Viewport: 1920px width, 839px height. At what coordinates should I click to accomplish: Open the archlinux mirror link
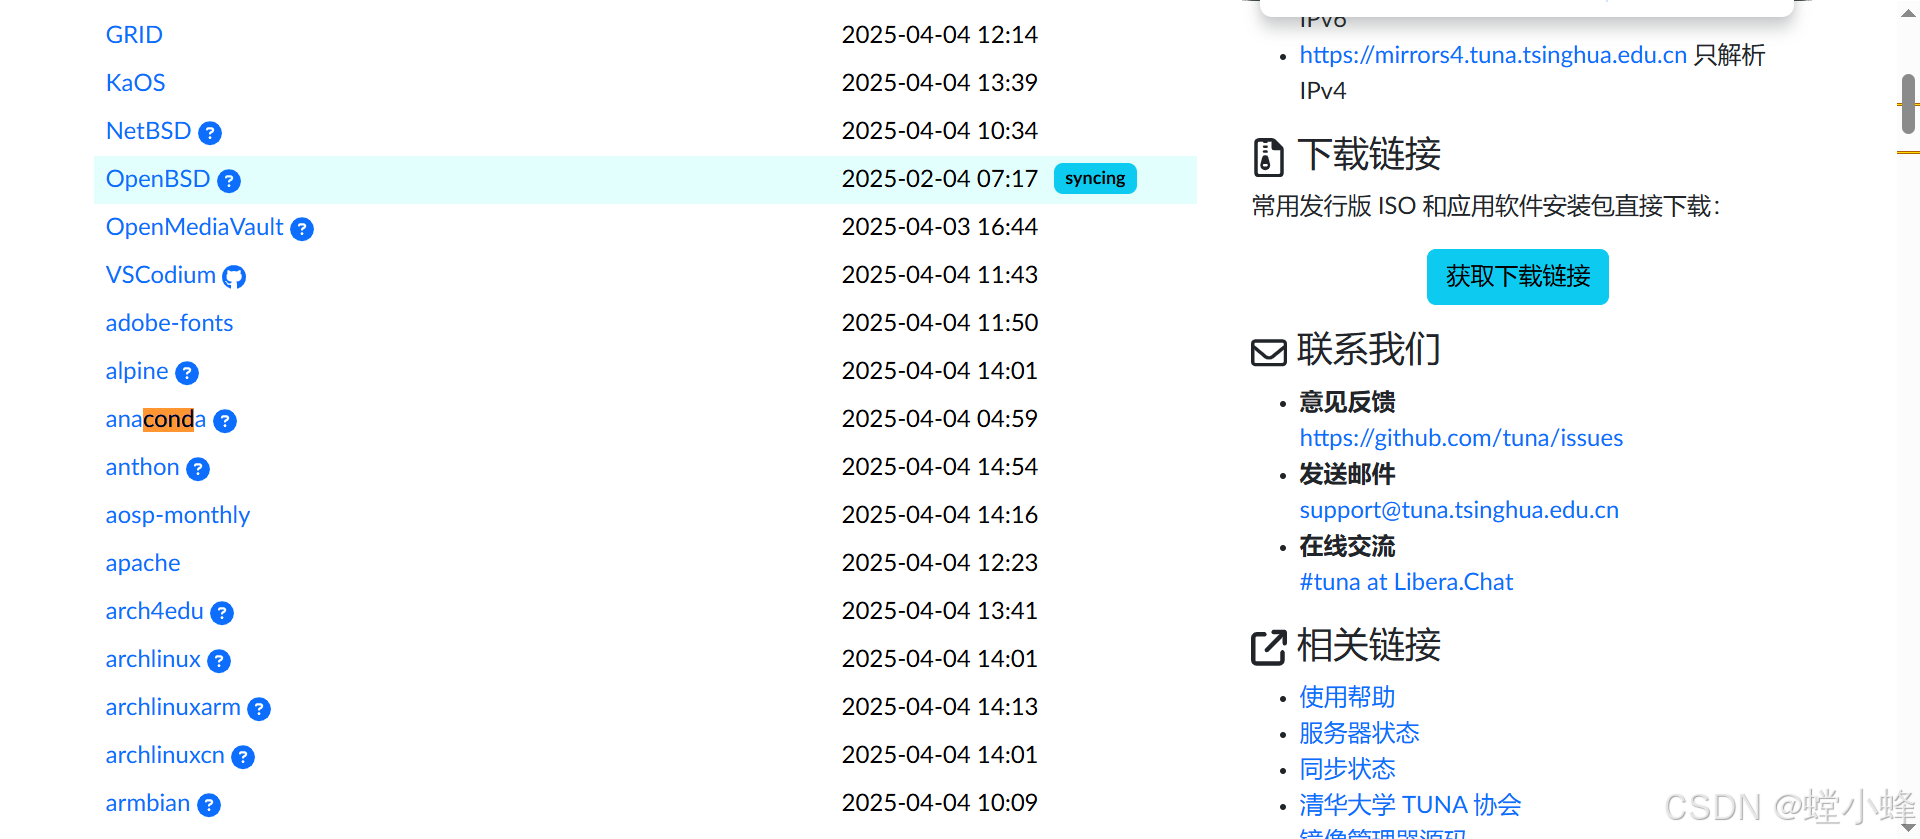[x=153, y=659]
